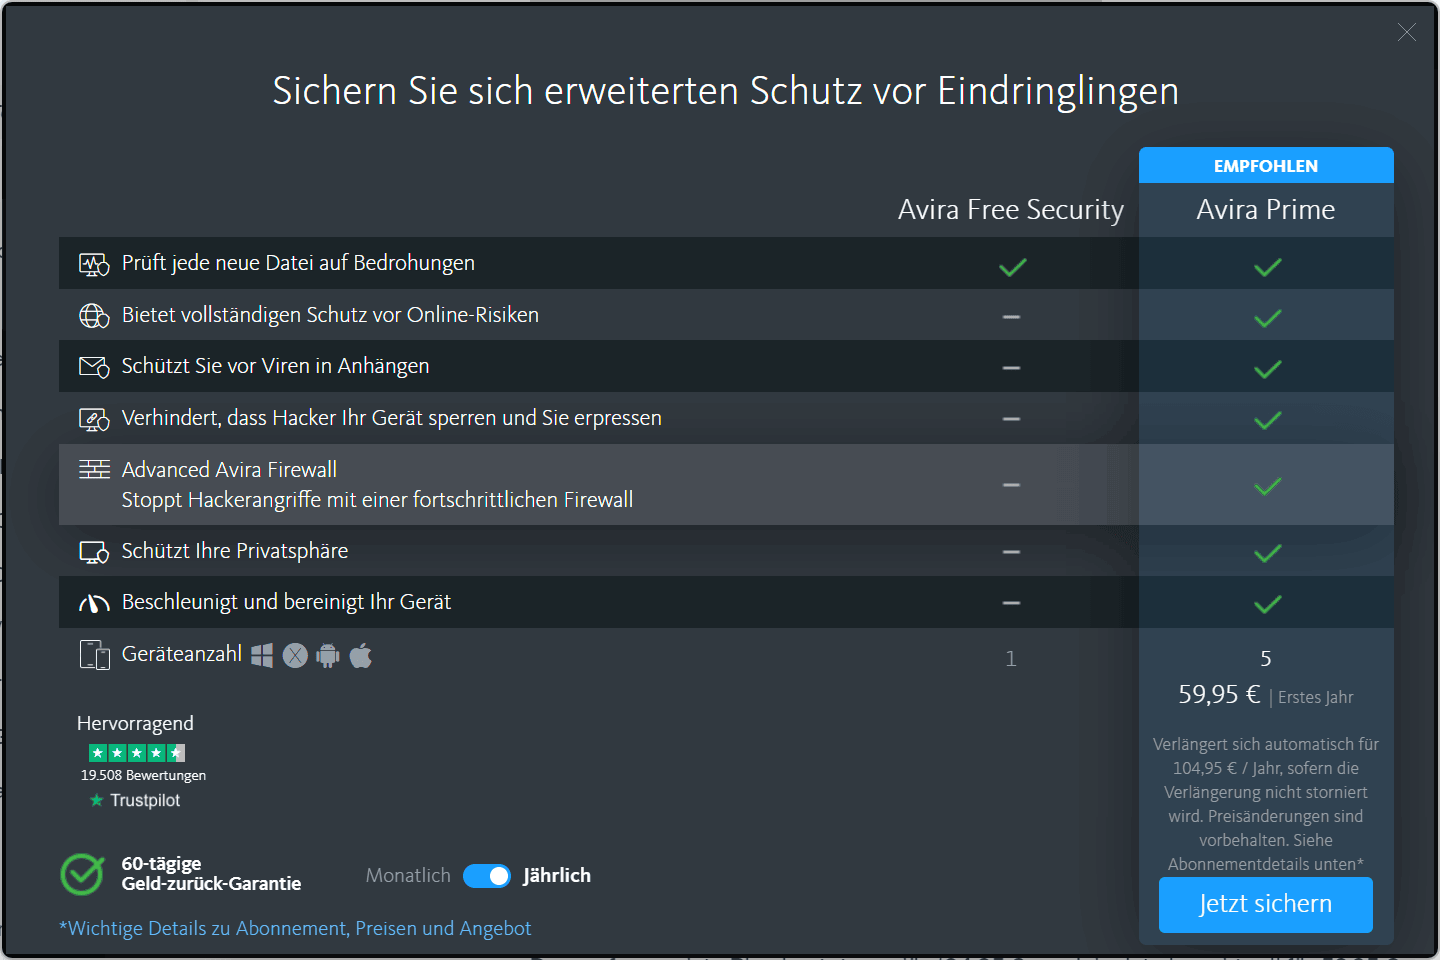This screenshot has width=1440, height=960.
Task: Click 'Schützt Ihre Privatsphäre' row text
Action: point(235,551)
